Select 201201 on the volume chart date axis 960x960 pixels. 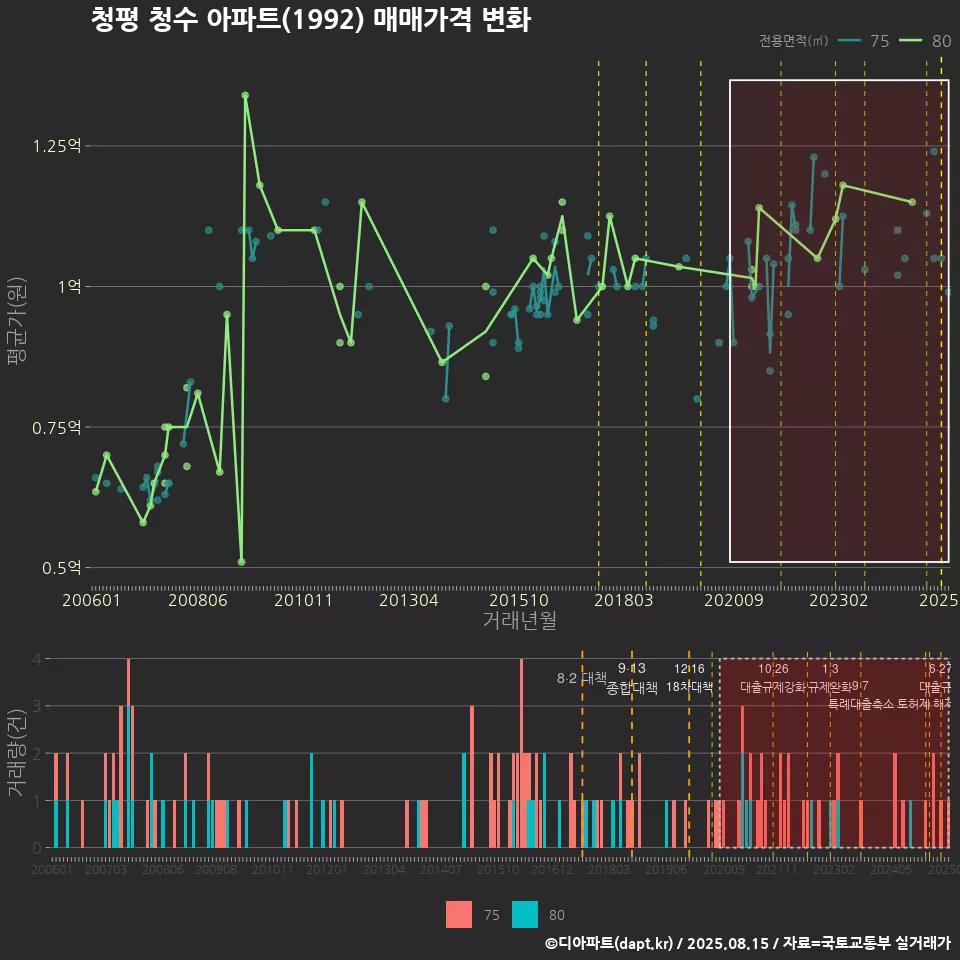pyautogui.click(x=326, y=869)
